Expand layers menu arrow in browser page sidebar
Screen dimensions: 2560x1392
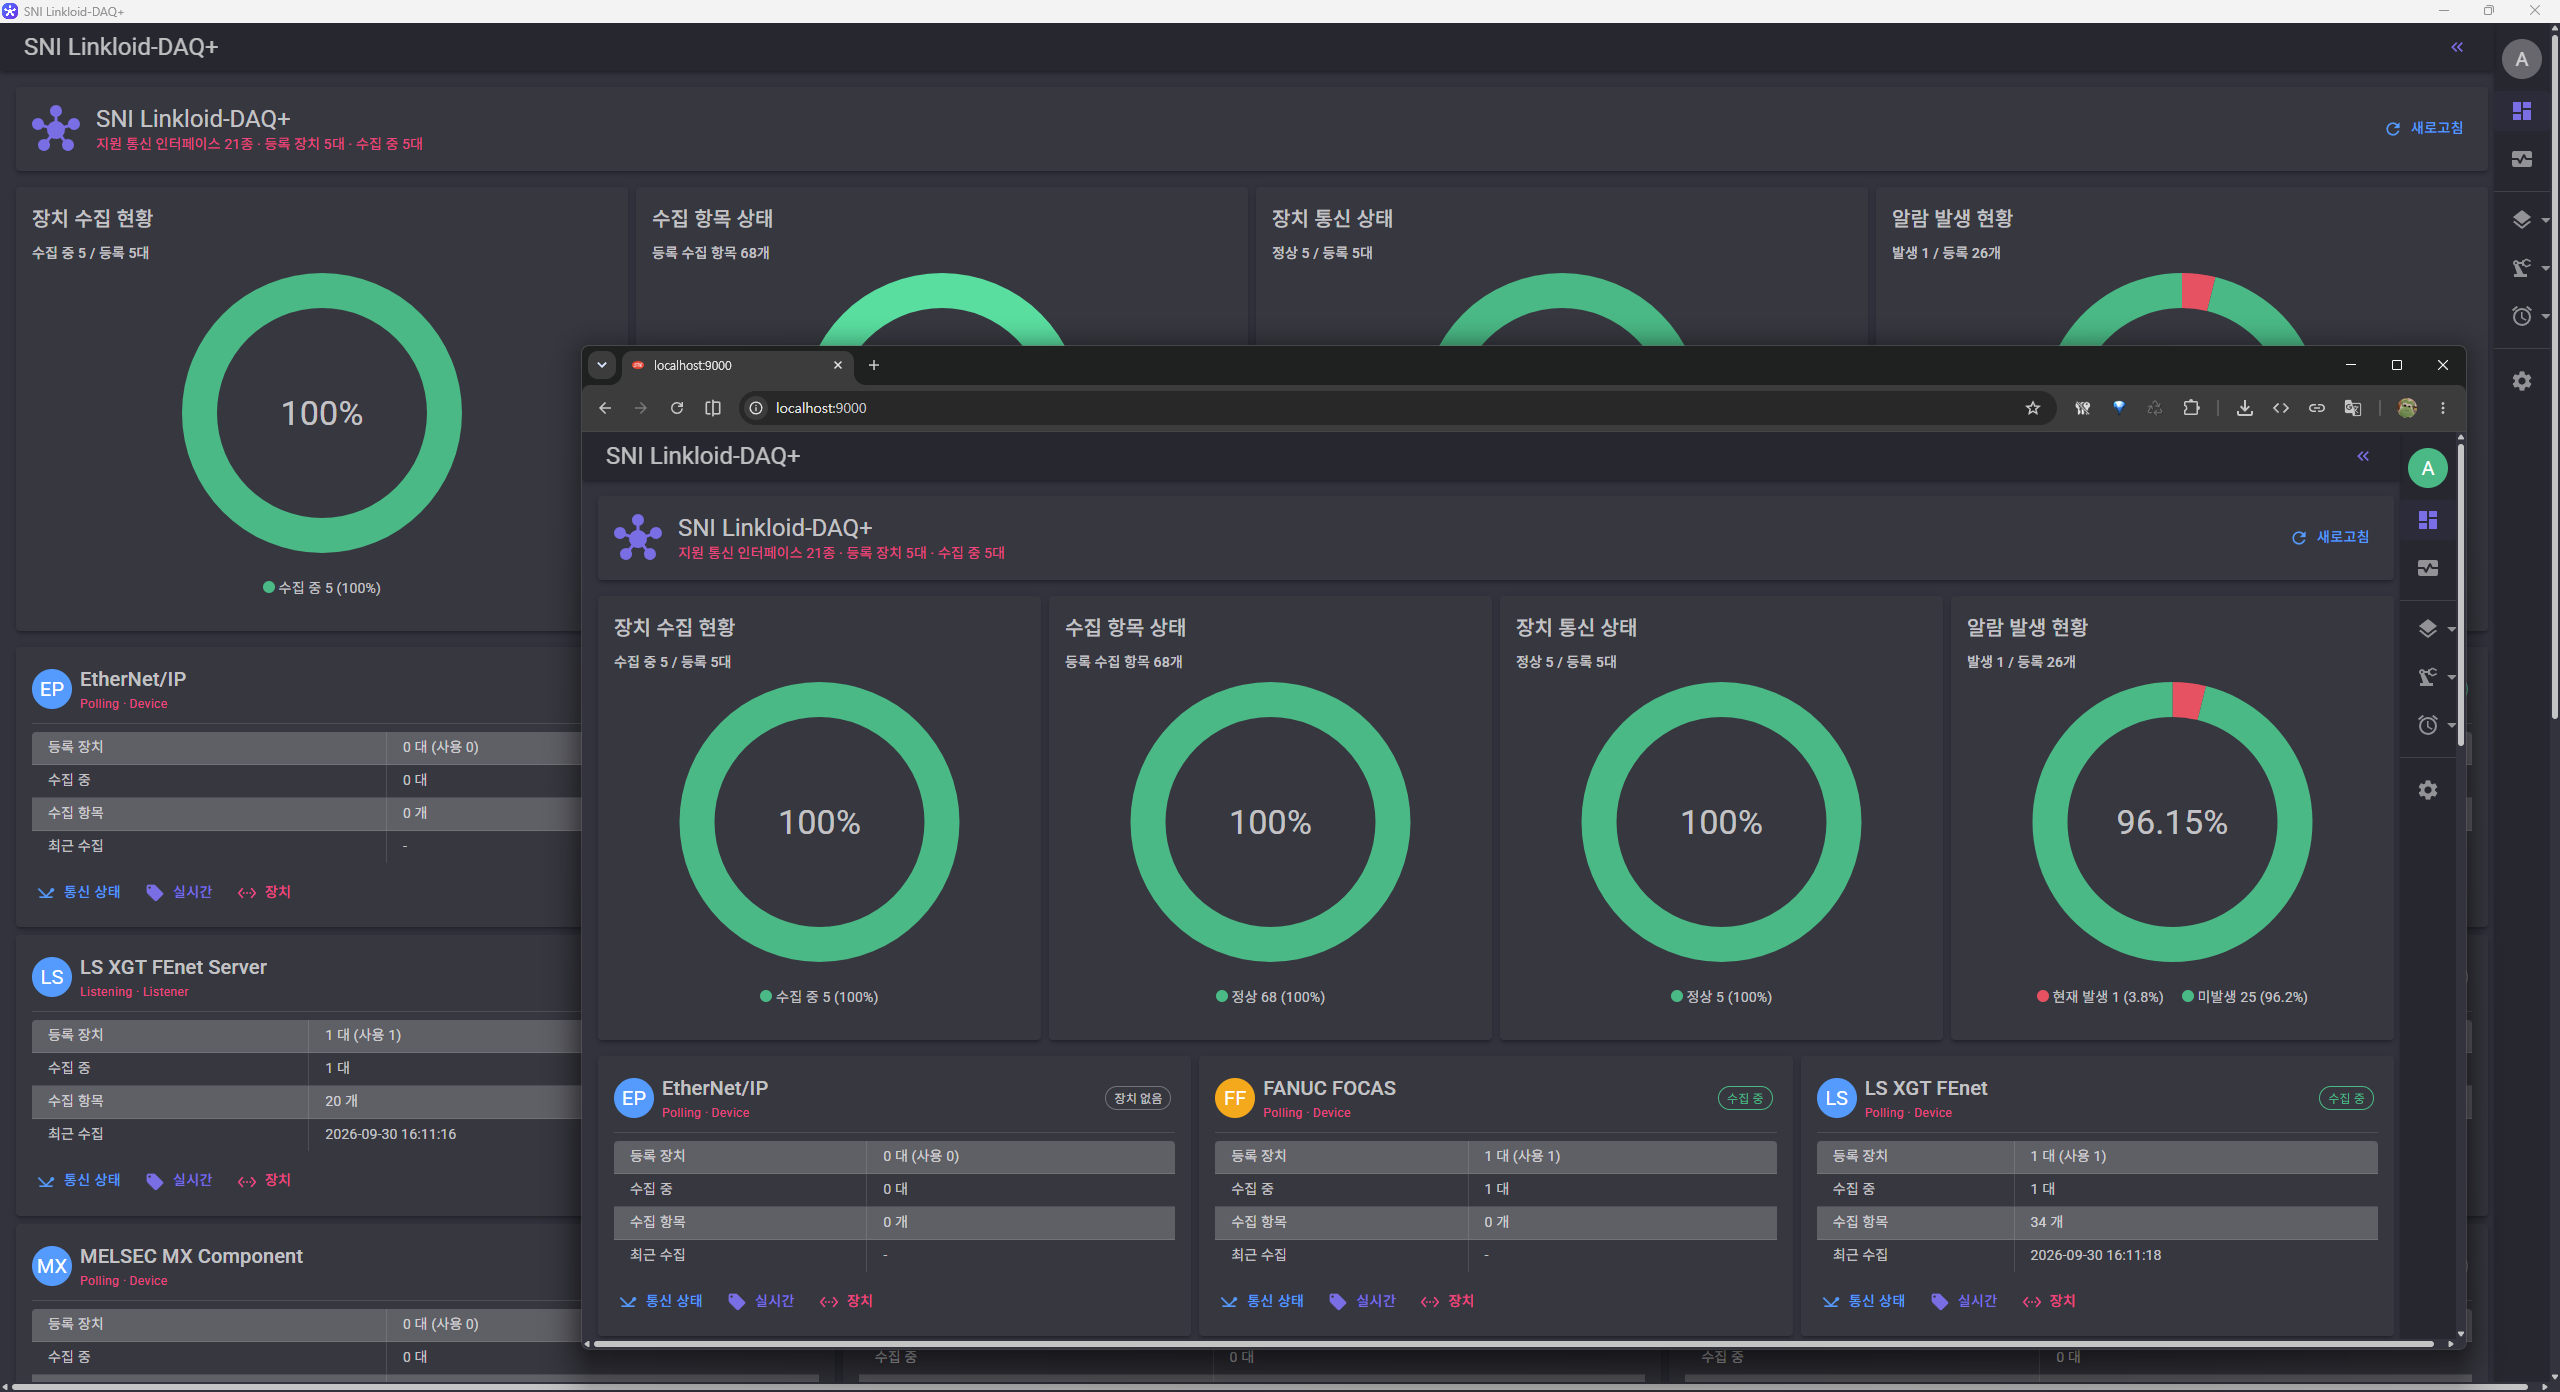pos(2451,629)
